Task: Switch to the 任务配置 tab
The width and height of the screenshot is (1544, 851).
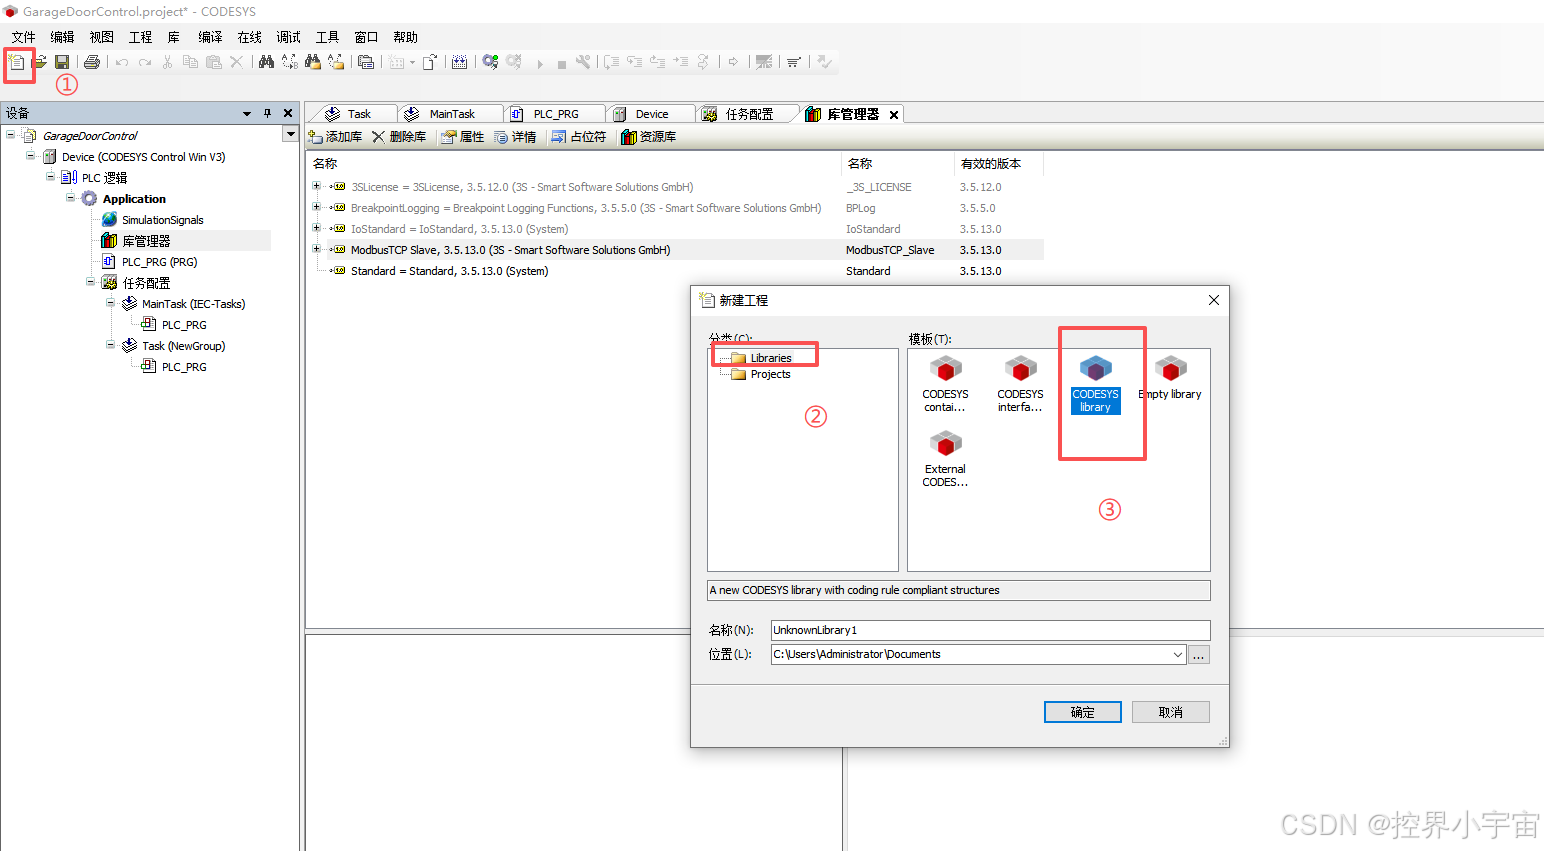Action: click(749, 114)
